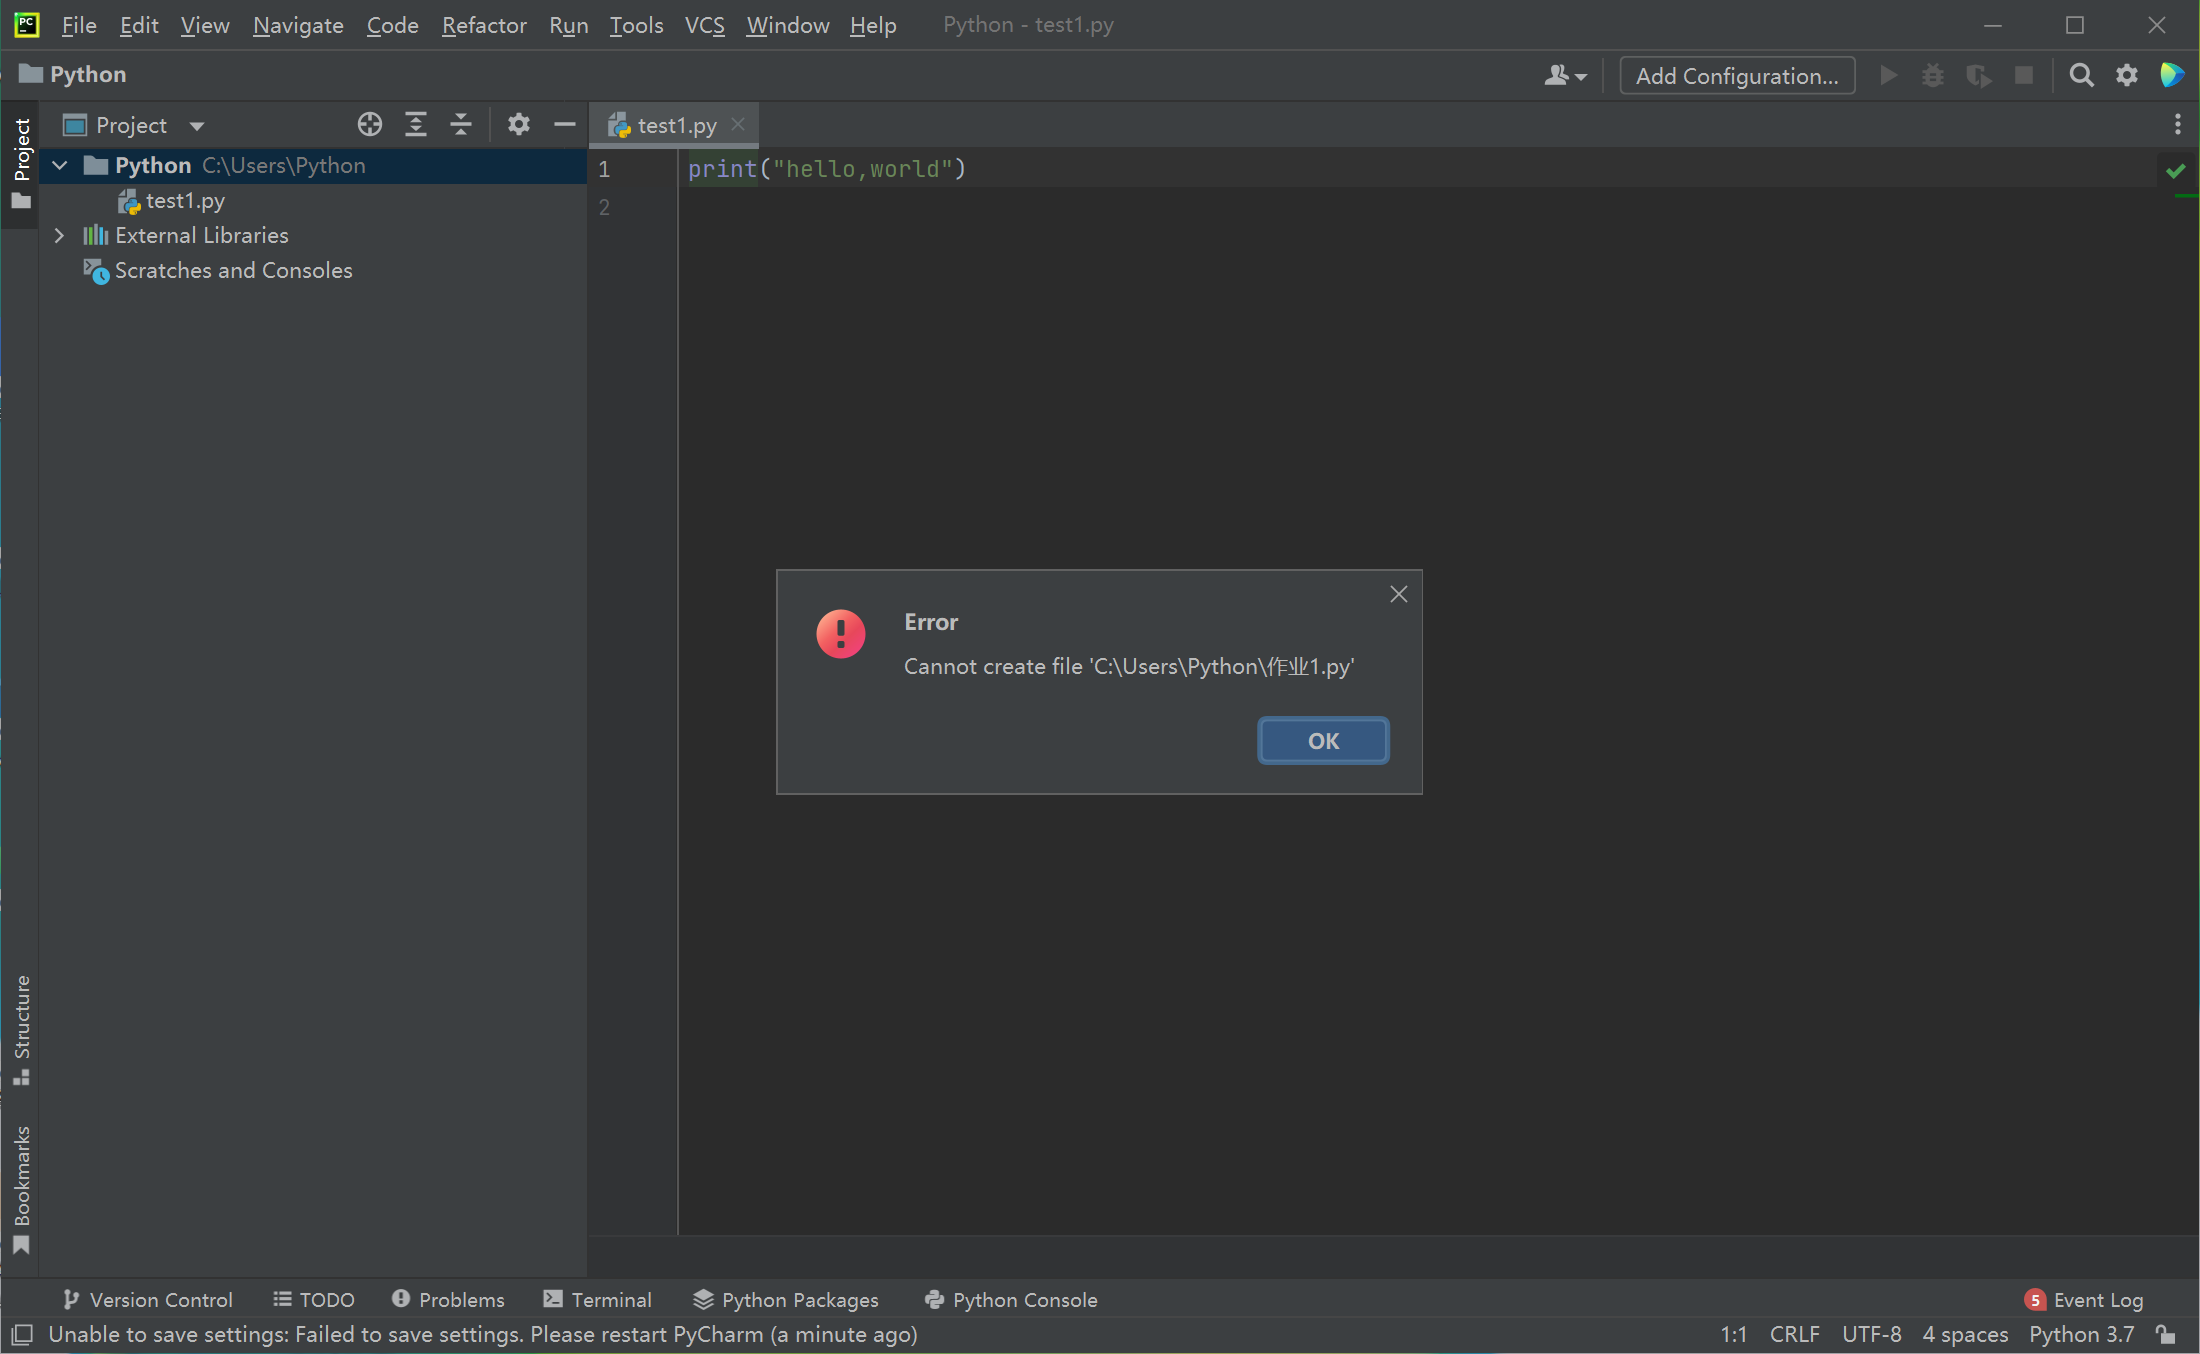This screenshot has width=2200, height=1354.
Task: Open the Terminal tool window
Action: 597,1299
